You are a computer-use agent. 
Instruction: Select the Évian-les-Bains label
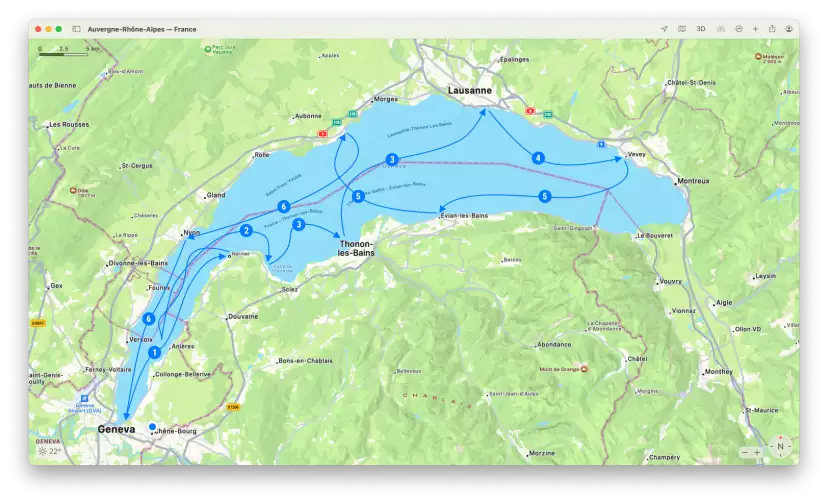[x=464, y=215]
